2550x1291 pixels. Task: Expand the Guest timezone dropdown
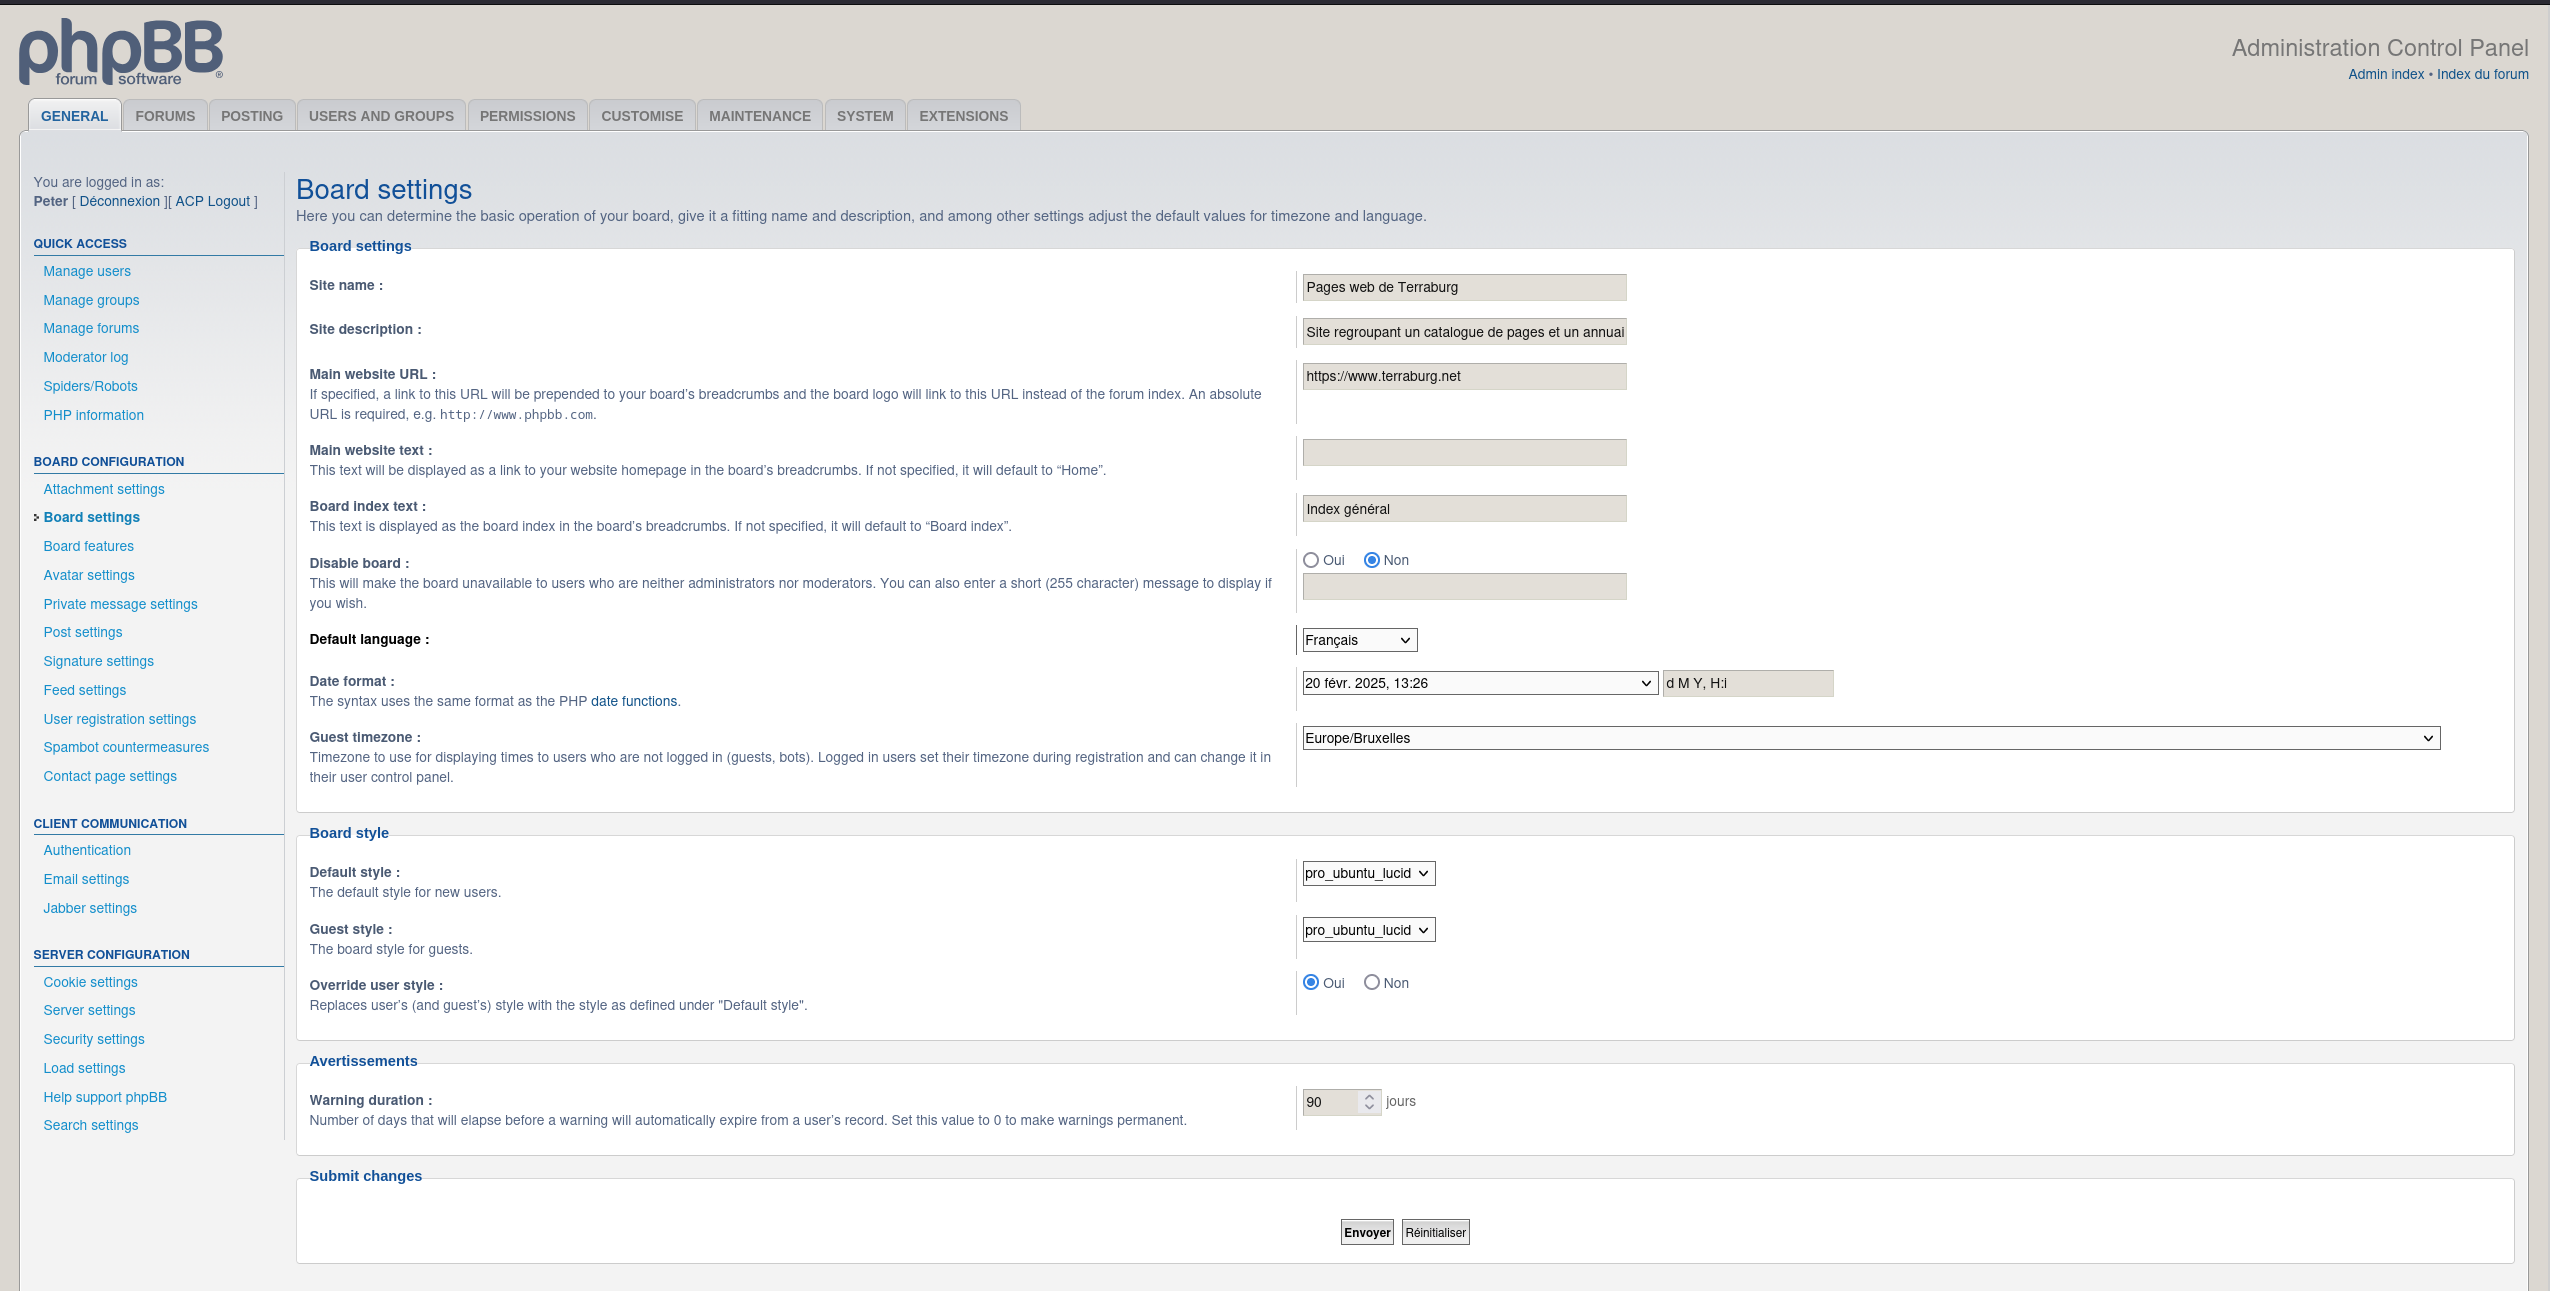coord(1870,738)
